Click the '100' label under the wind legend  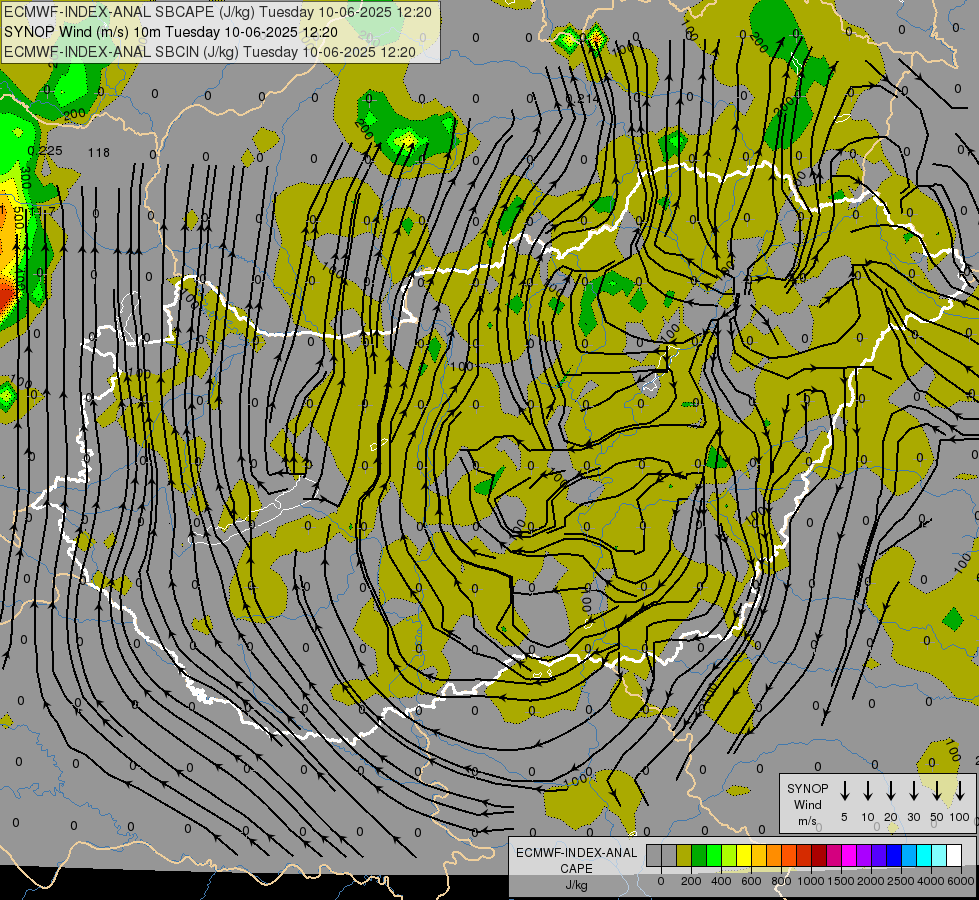[x=960, y=817]
